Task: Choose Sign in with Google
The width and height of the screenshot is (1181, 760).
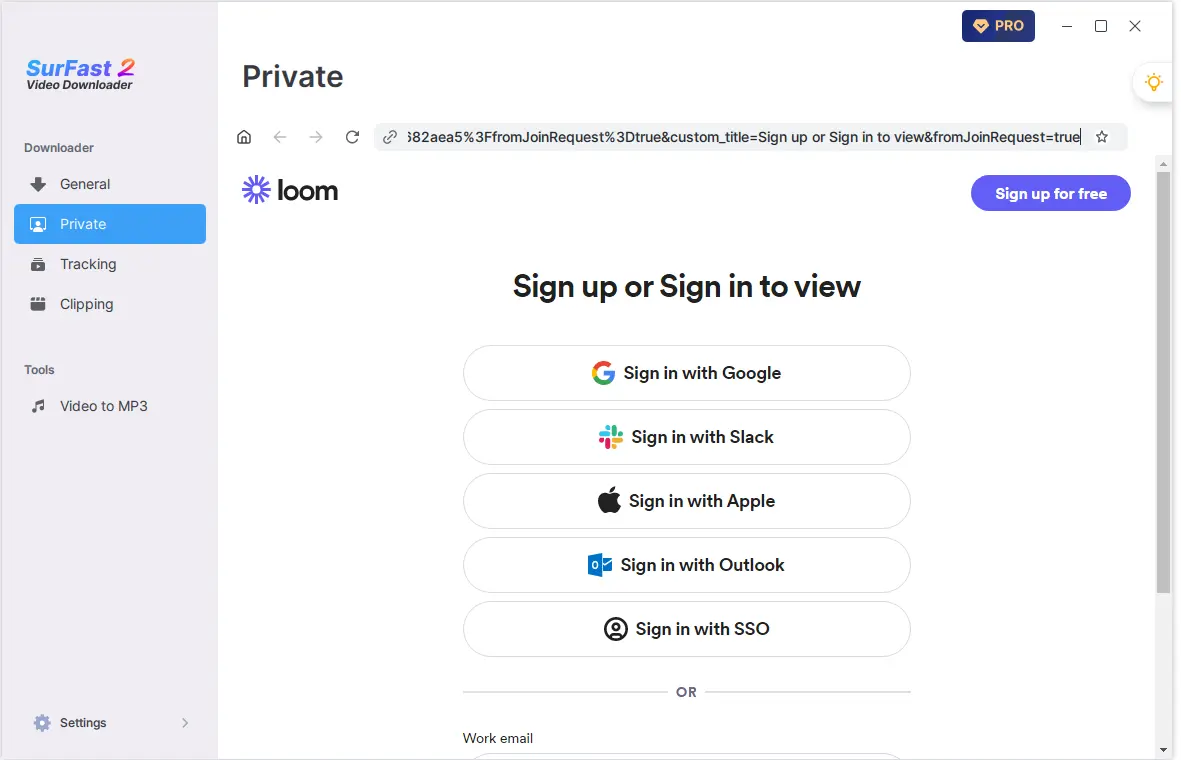Action: (x=687, y=374)
